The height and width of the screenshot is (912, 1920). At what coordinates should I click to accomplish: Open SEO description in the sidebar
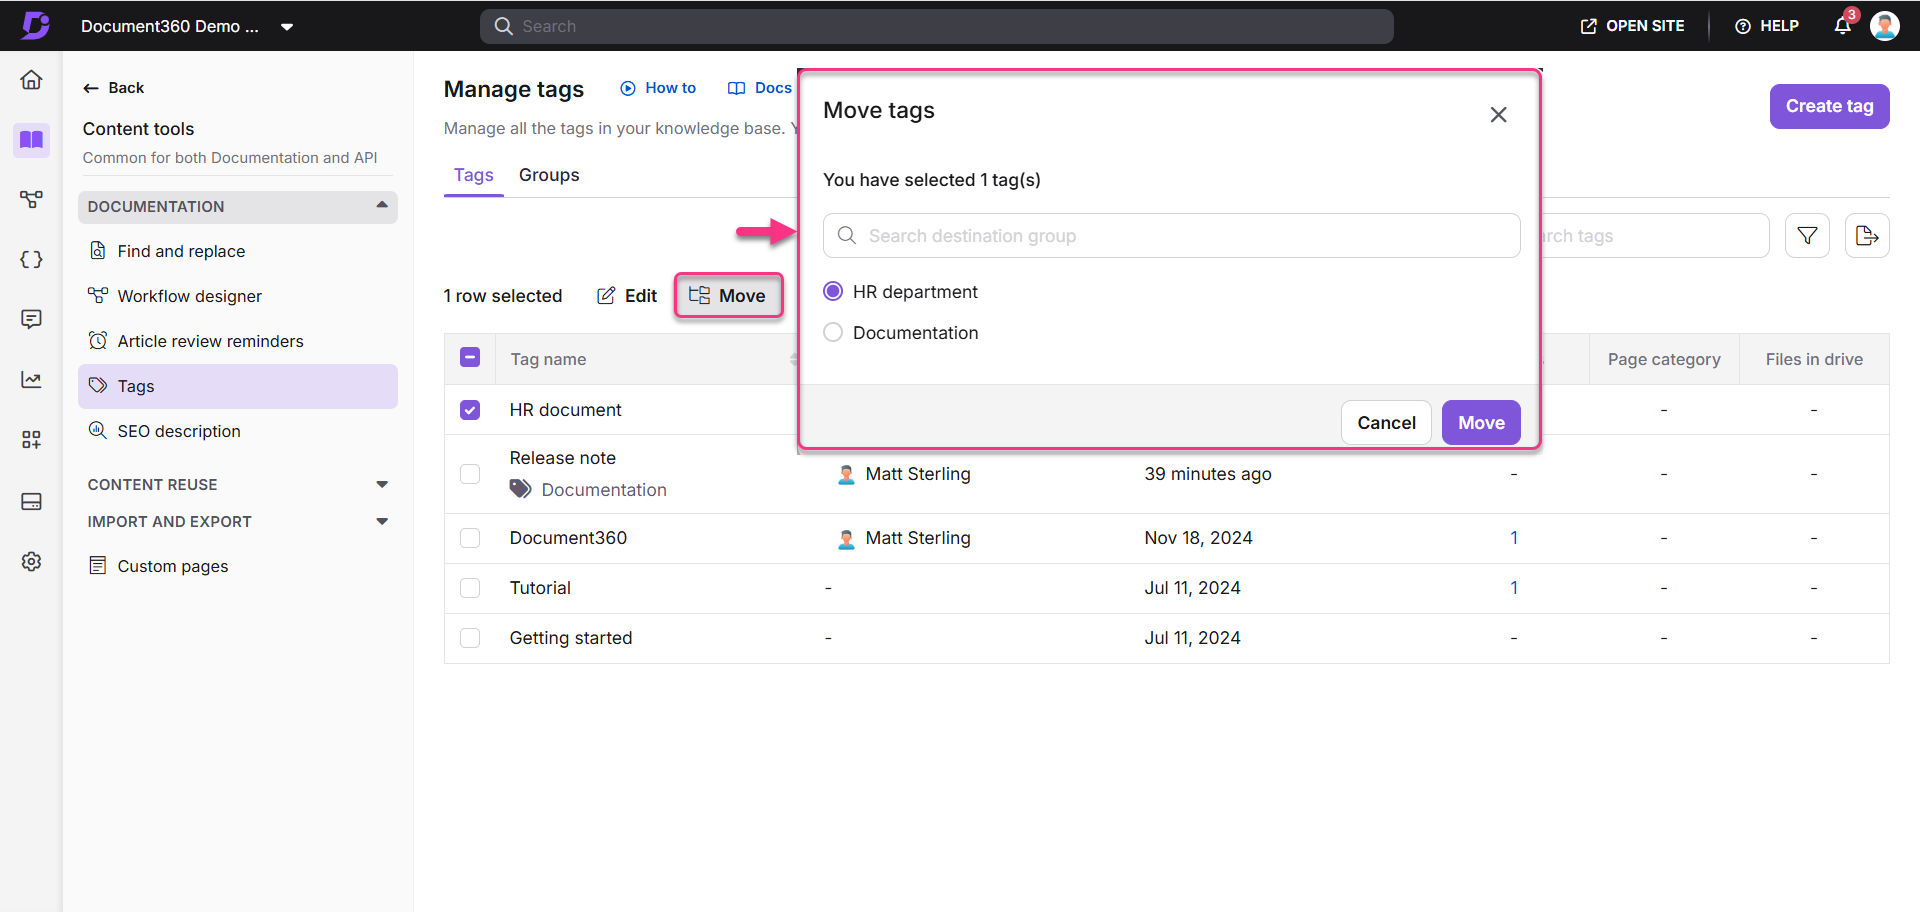tap(179, 431)
